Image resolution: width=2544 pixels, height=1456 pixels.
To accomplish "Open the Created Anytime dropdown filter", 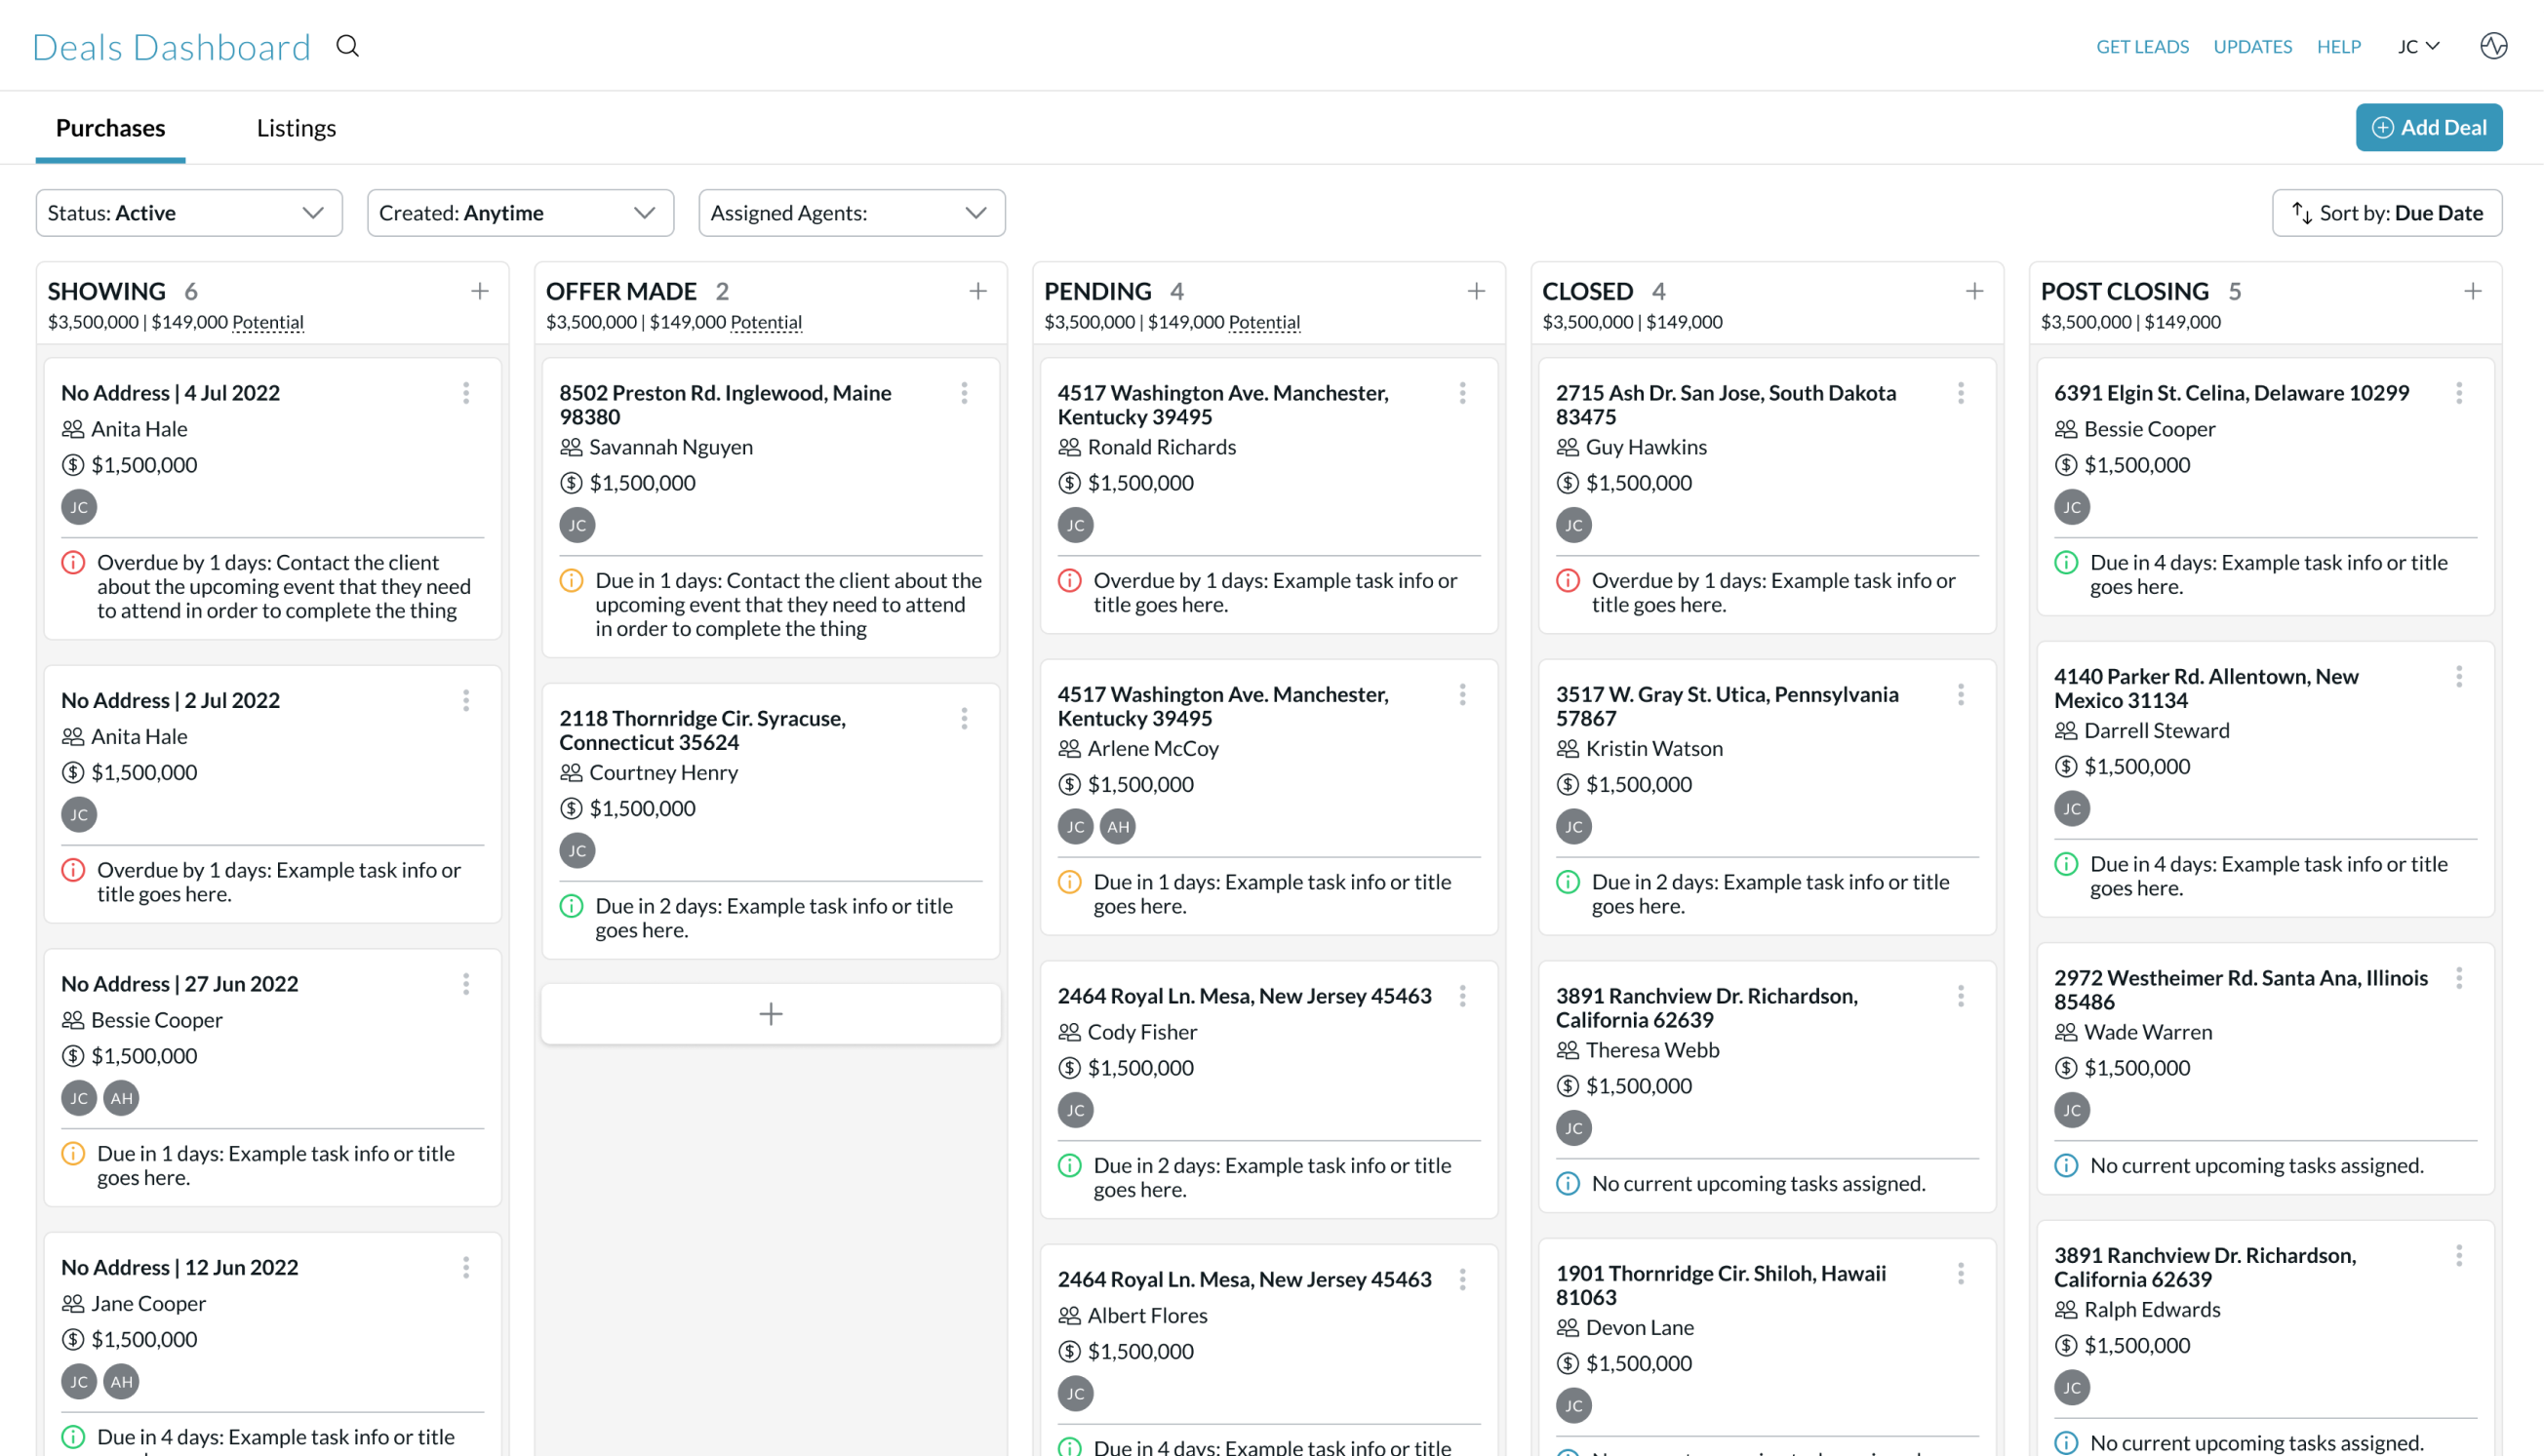I will point(519,212).
